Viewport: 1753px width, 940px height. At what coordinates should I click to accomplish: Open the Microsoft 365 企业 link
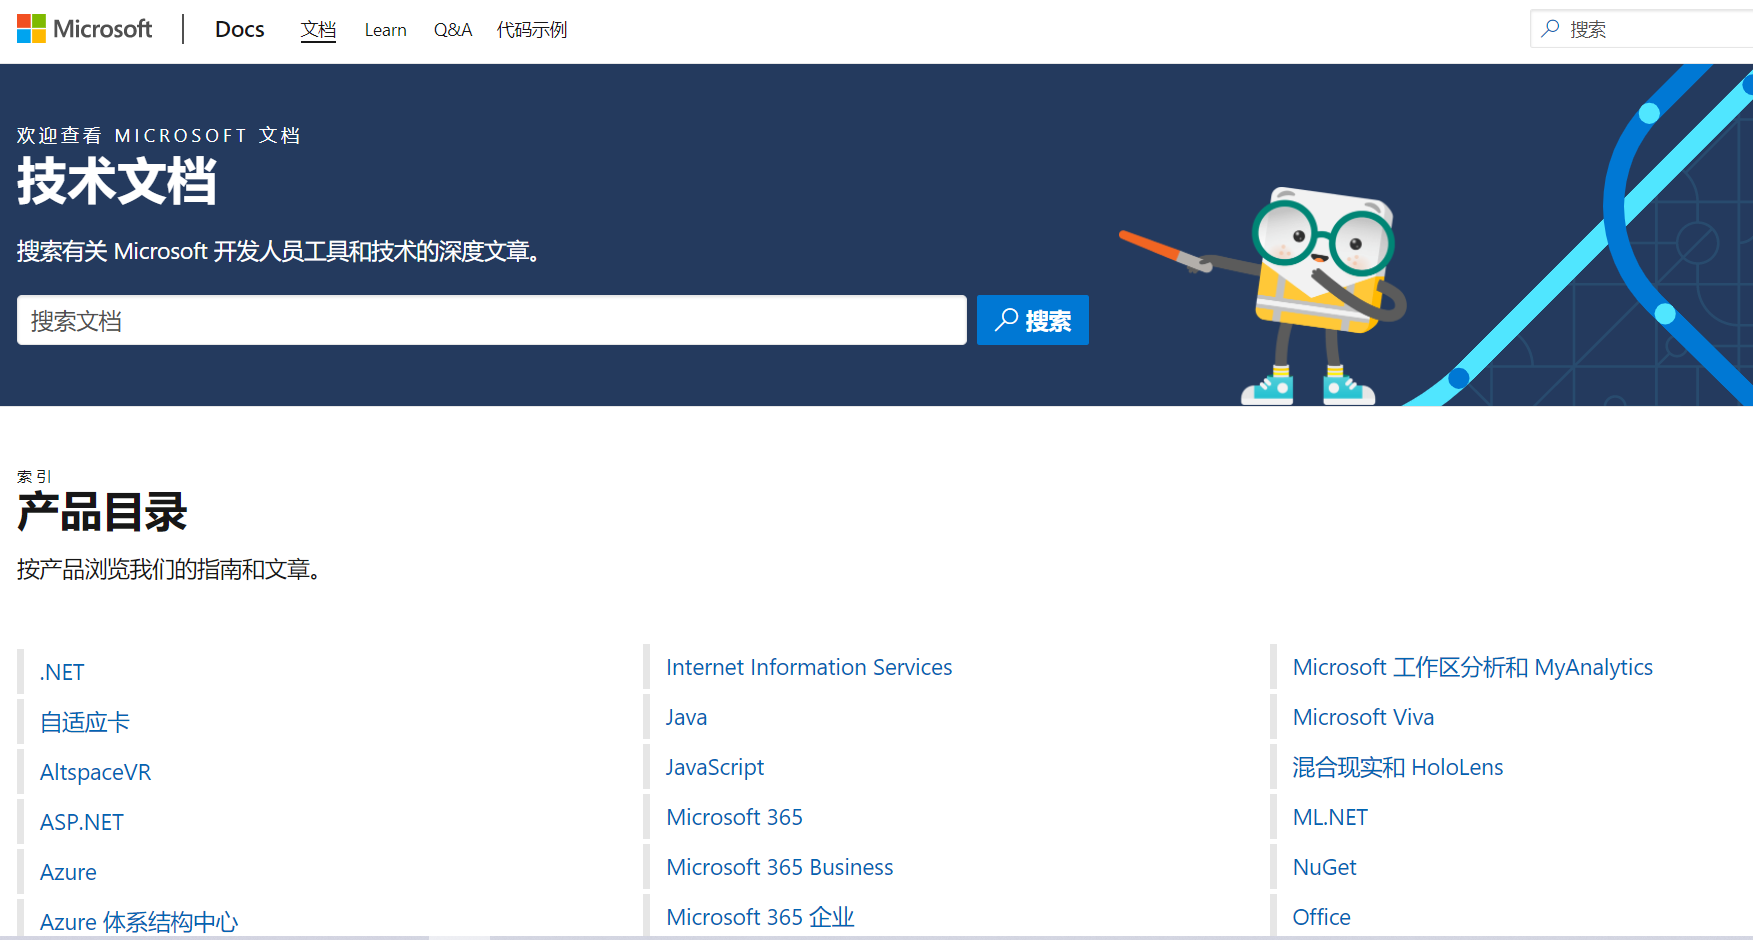(x=760, y=917)
